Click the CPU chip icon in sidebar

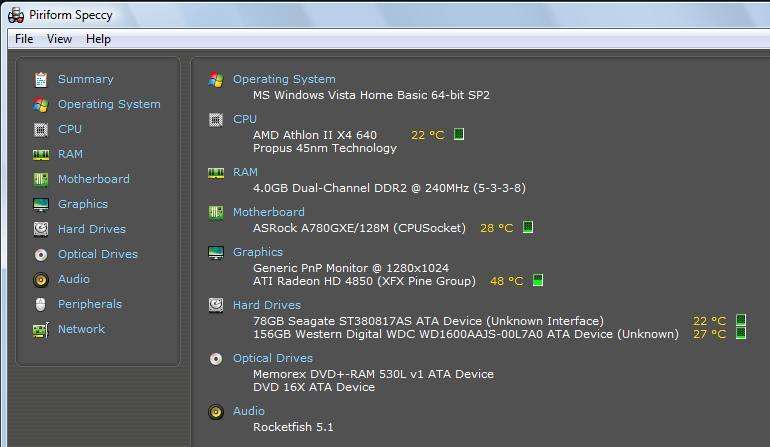tap(41, 129)
